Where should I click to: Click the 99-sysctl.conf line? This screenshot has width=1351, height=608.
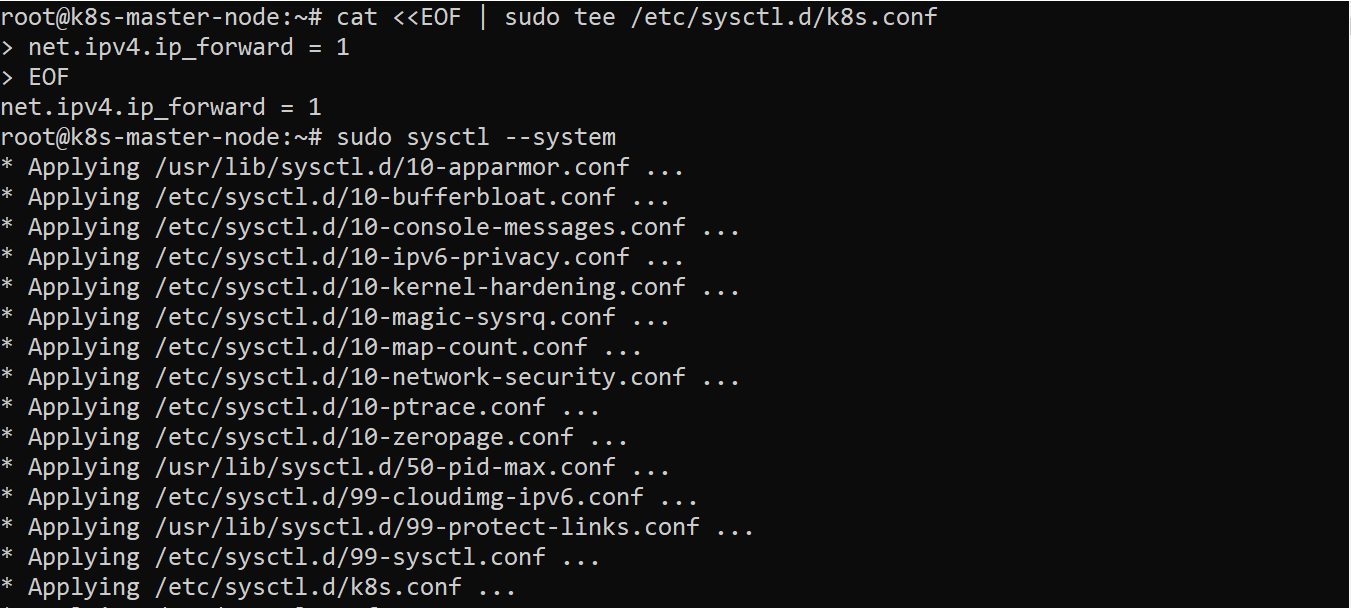click(x=314, y=557)
